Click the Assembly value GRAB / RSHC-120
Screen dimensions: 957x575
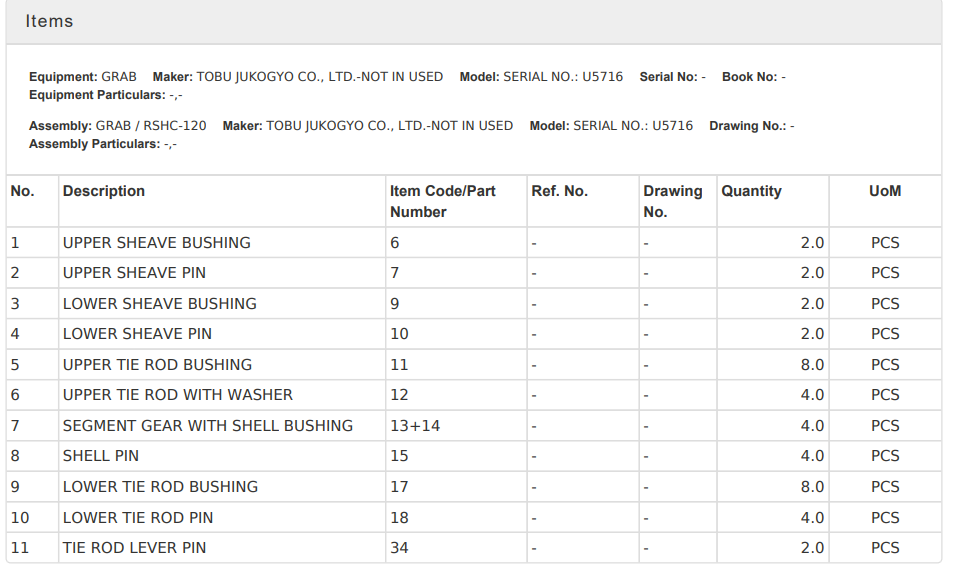[151, 126]
